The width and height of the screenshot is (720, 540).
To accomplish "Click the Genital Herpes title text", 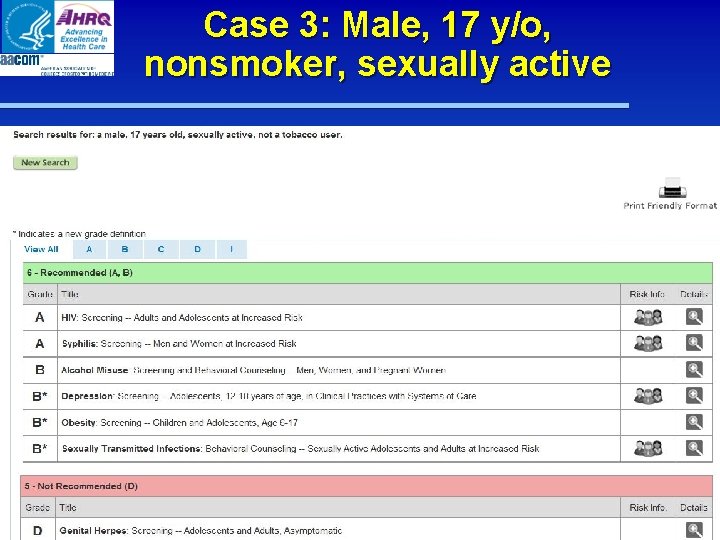I will pos(201,530).
